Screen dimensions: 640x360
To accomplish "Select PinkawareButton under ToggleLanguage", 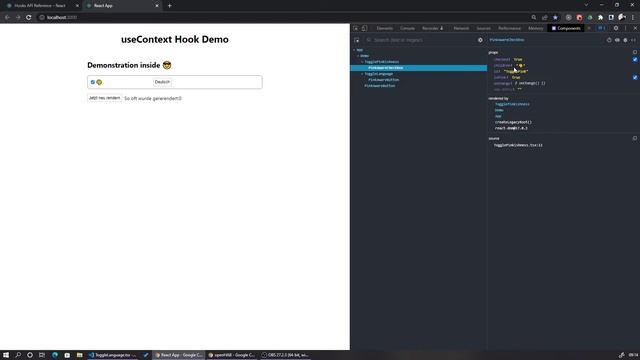I will click(383, 80).
